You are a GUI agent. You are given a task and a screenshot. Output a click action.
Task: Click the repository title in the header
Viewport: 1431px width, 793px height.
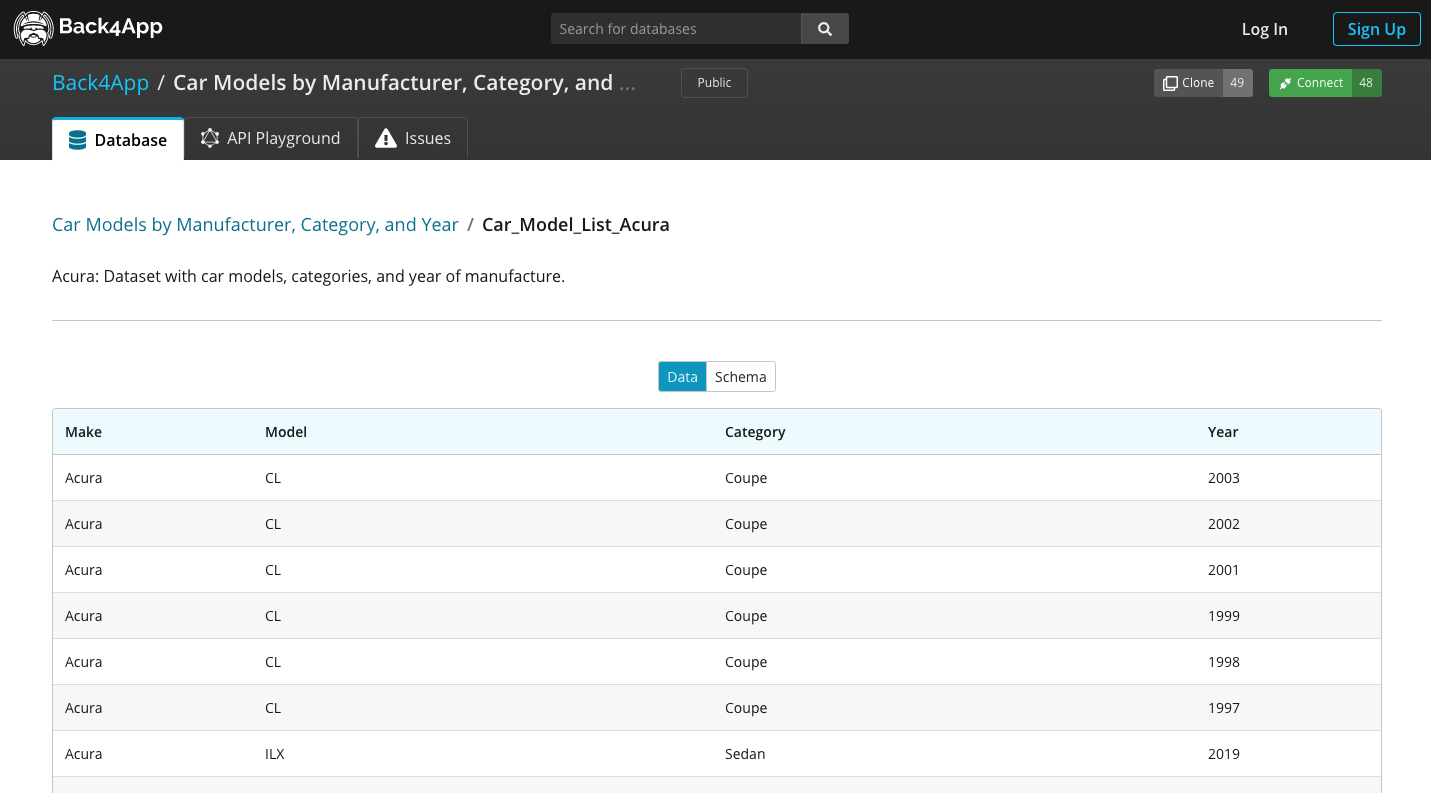[x=404, y=83]
